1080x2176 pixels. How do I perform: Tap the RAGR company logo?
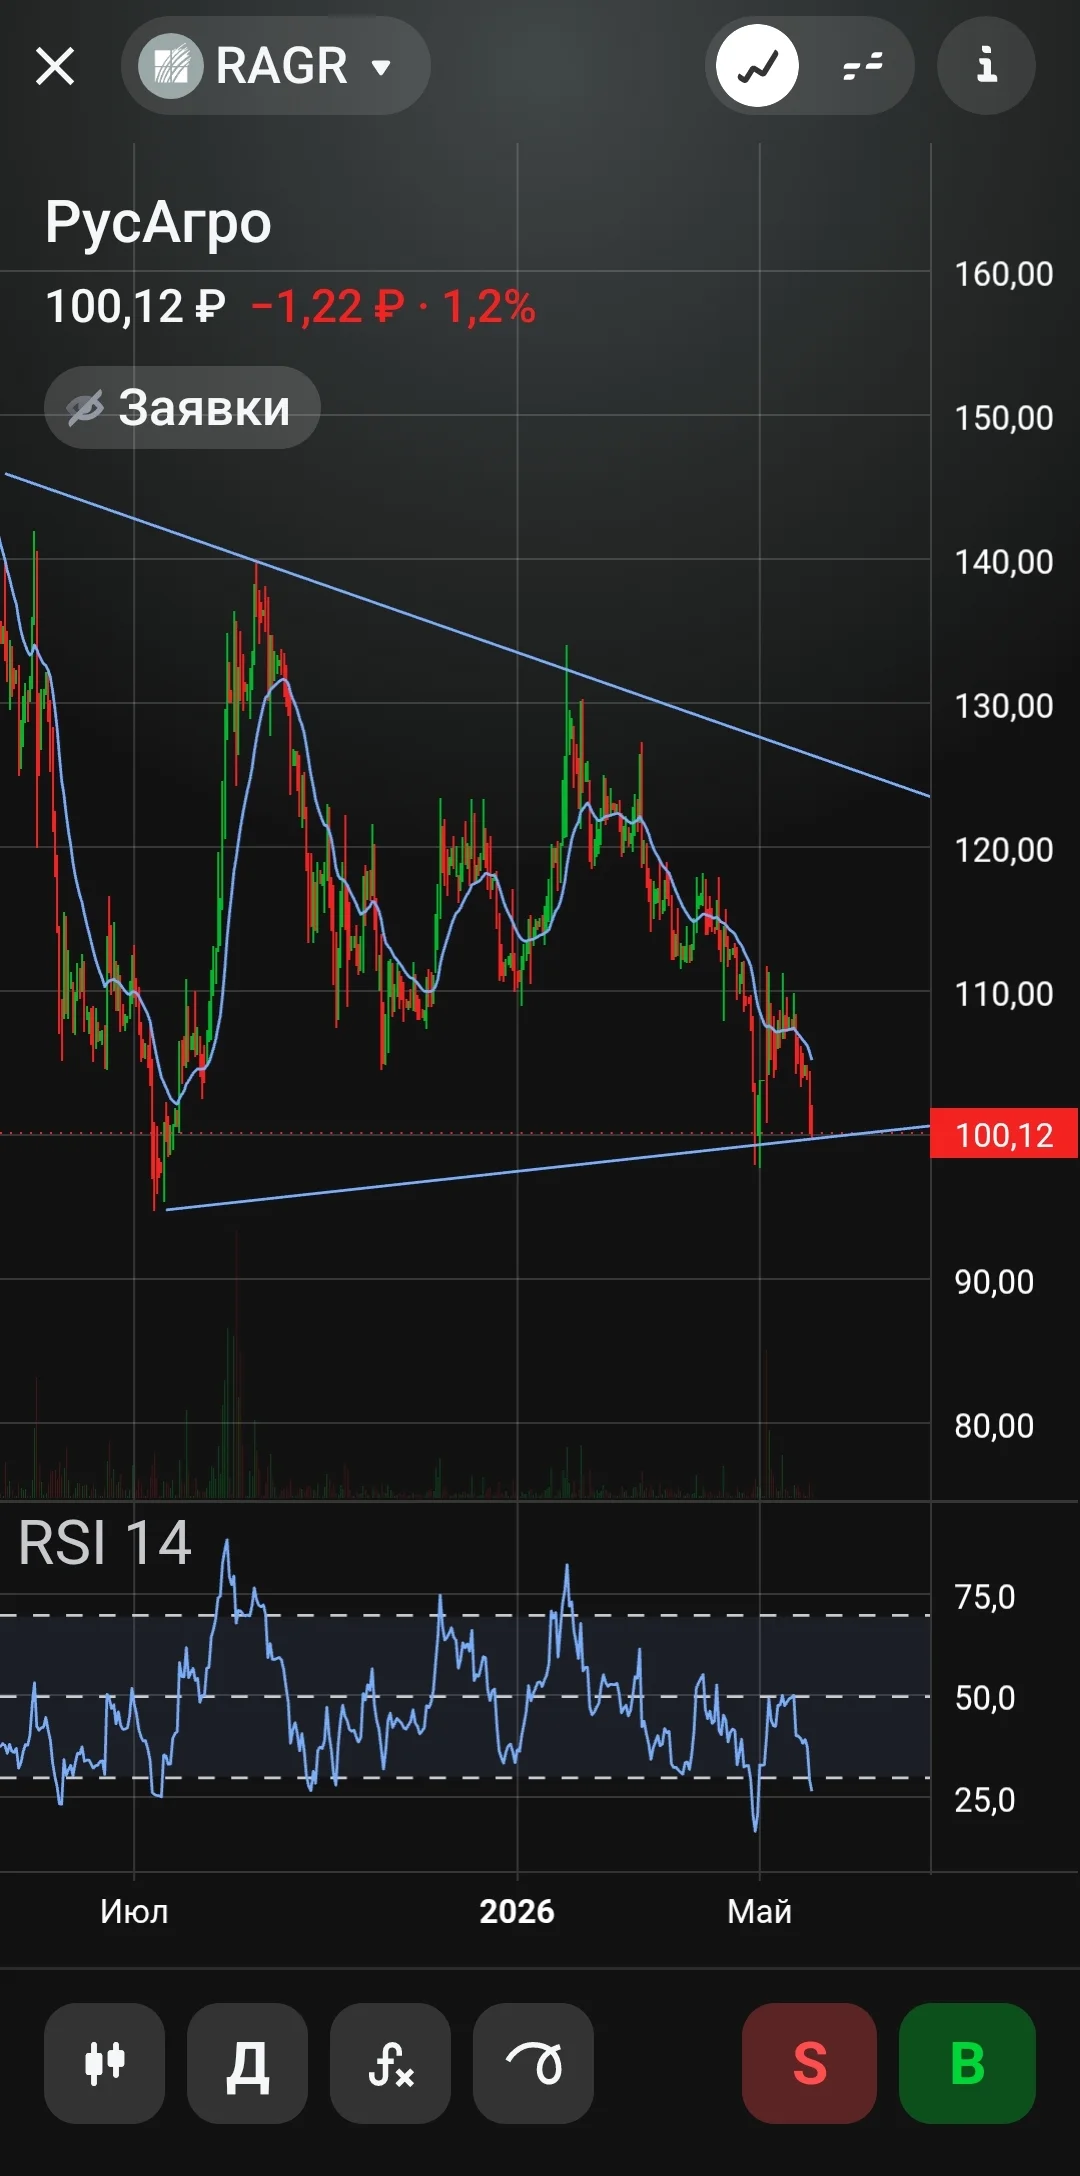[171, 66]
